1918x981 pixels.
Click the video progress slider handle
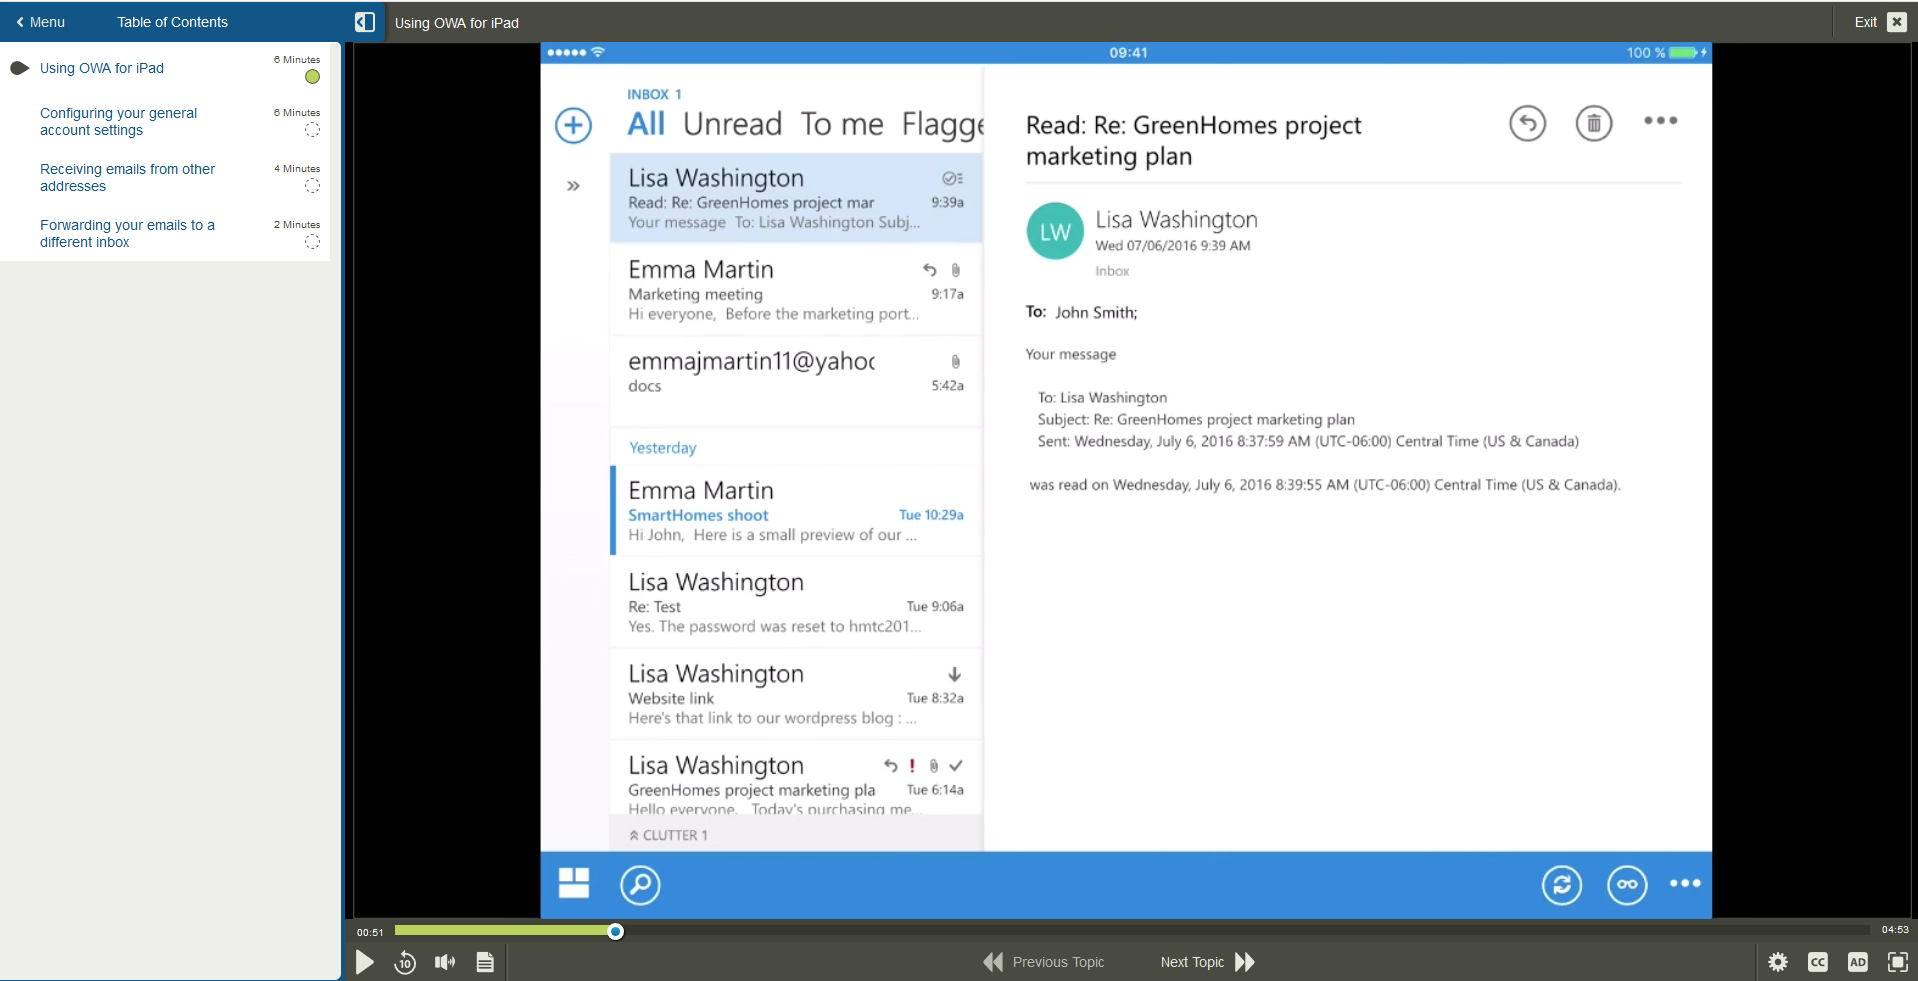(x=614, y=931)
